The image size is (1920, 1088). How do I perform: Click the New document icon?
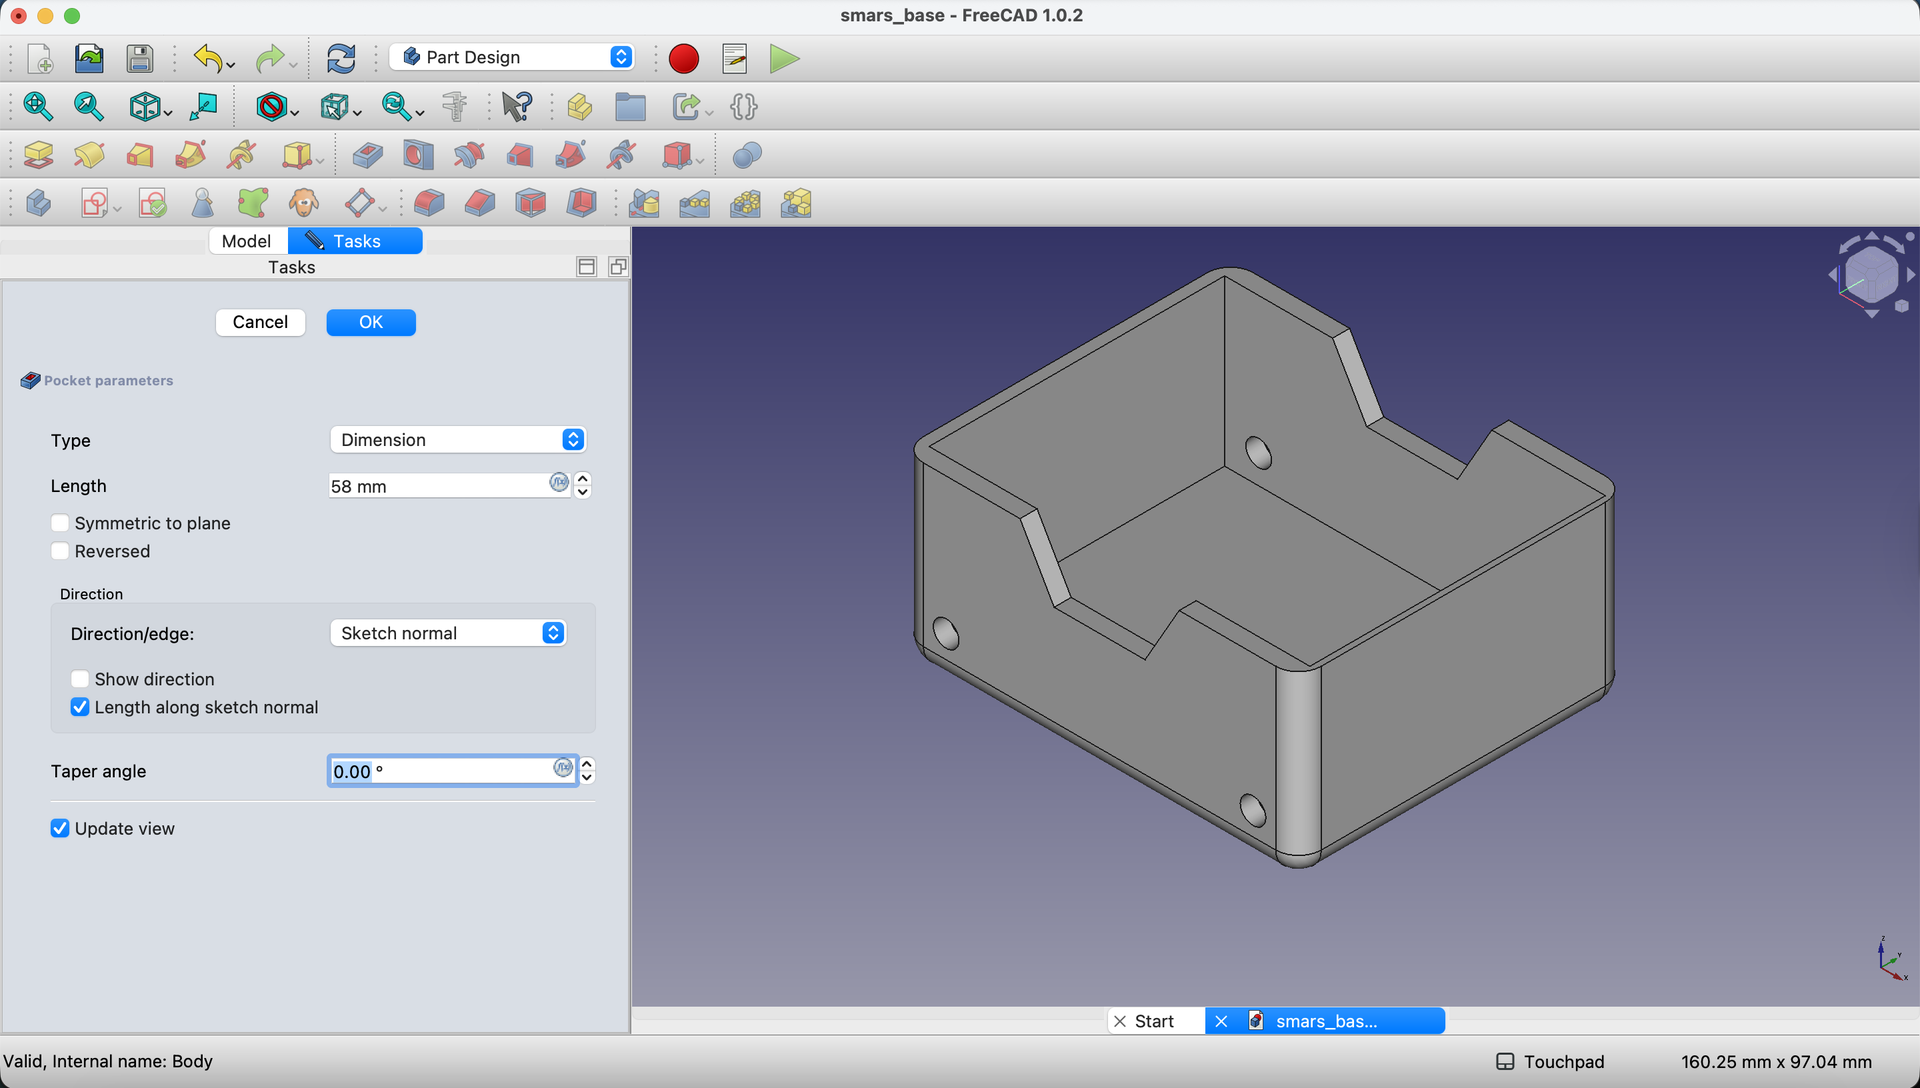40,58
